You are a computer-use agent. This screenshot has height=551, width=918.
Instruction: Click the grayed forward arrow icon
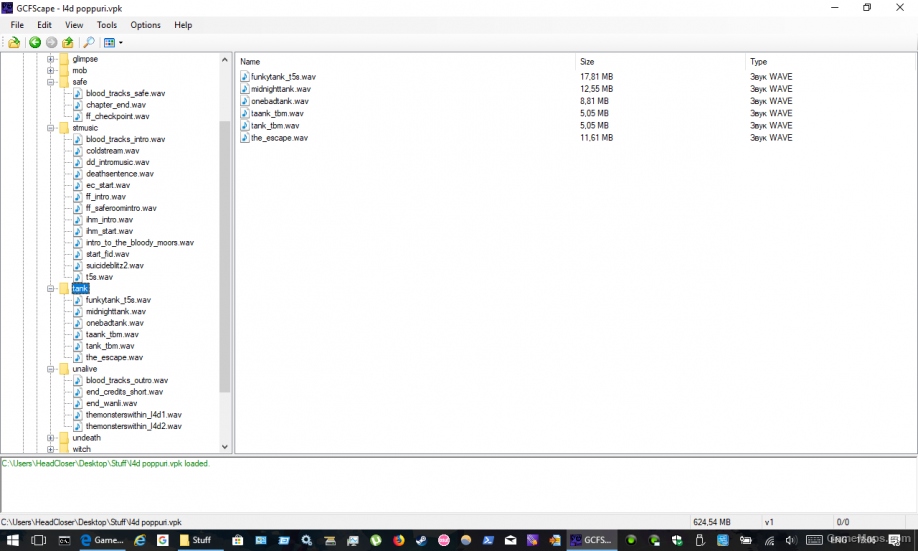tap(52, 42)
